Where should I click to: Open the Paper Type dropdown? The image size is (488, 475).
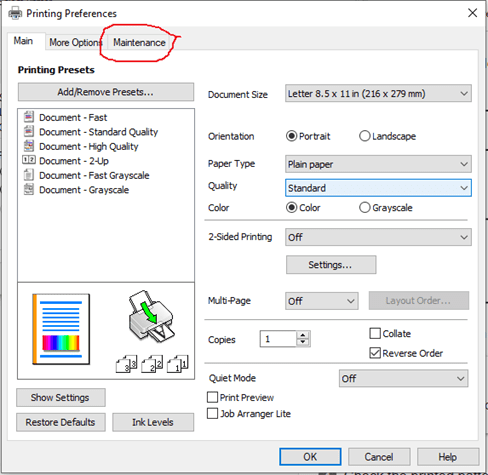click(378, 164)
